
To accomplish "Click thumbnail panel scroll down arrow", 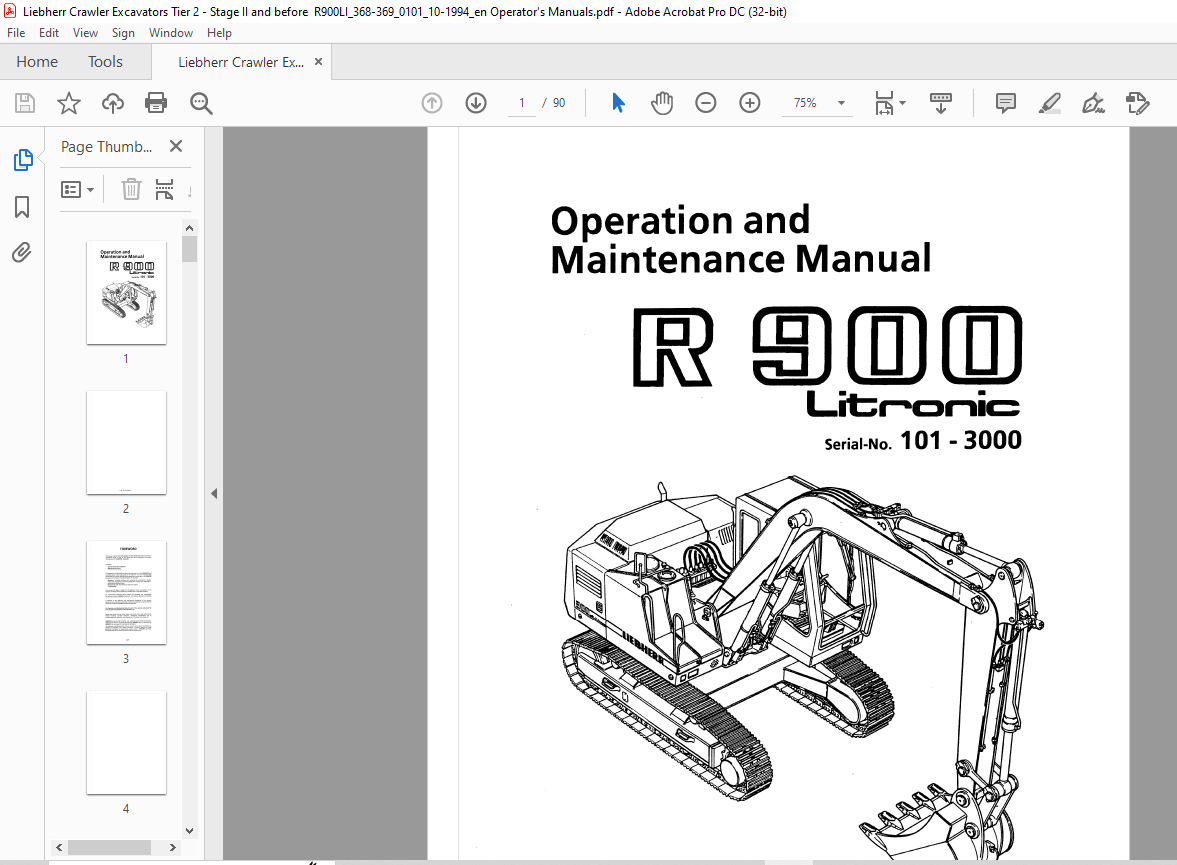I will pos(189,830).
